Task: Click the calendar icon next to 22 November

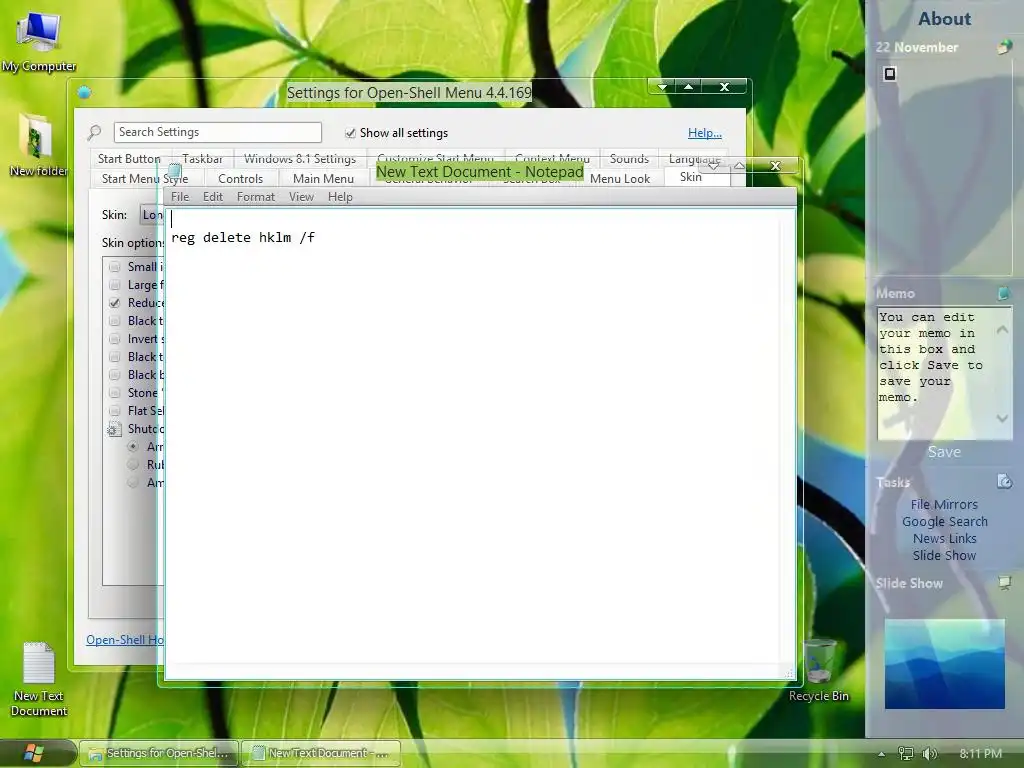Action: pos(1004,47)
